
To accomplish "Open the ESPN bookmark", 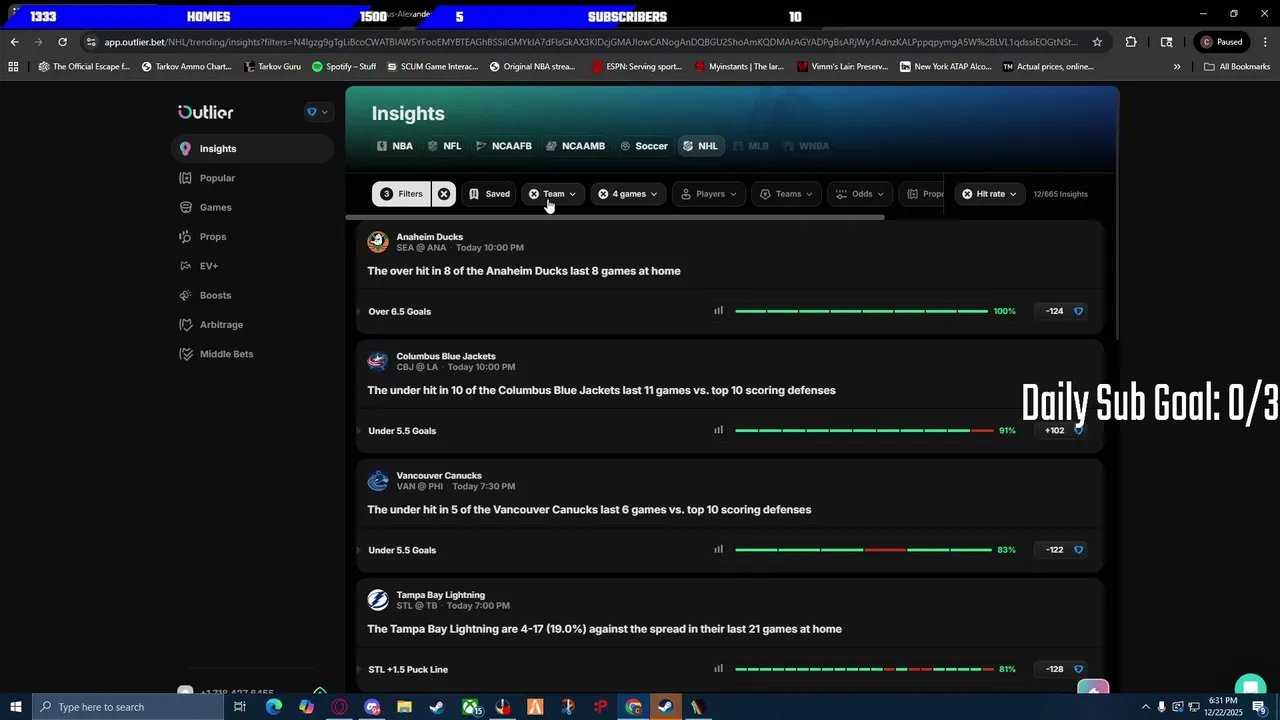I will pos(637,67).
